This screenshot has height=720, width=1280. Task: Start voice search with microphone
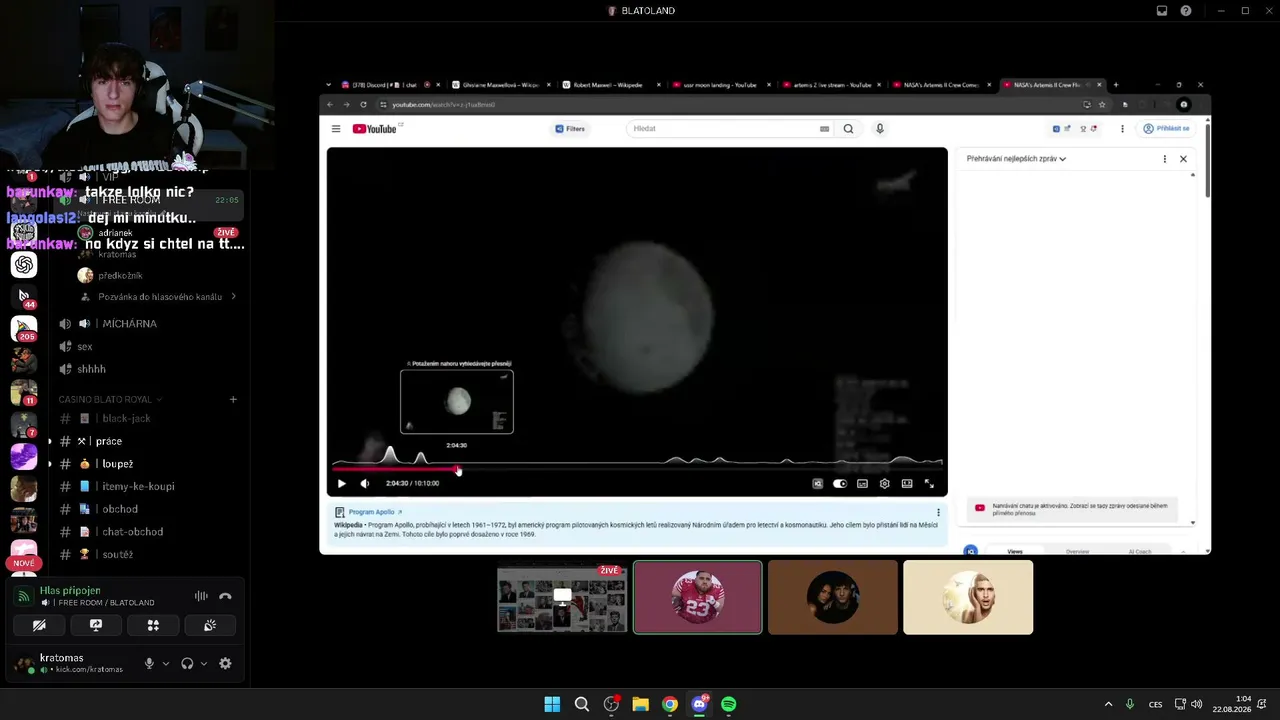(880, 129)
